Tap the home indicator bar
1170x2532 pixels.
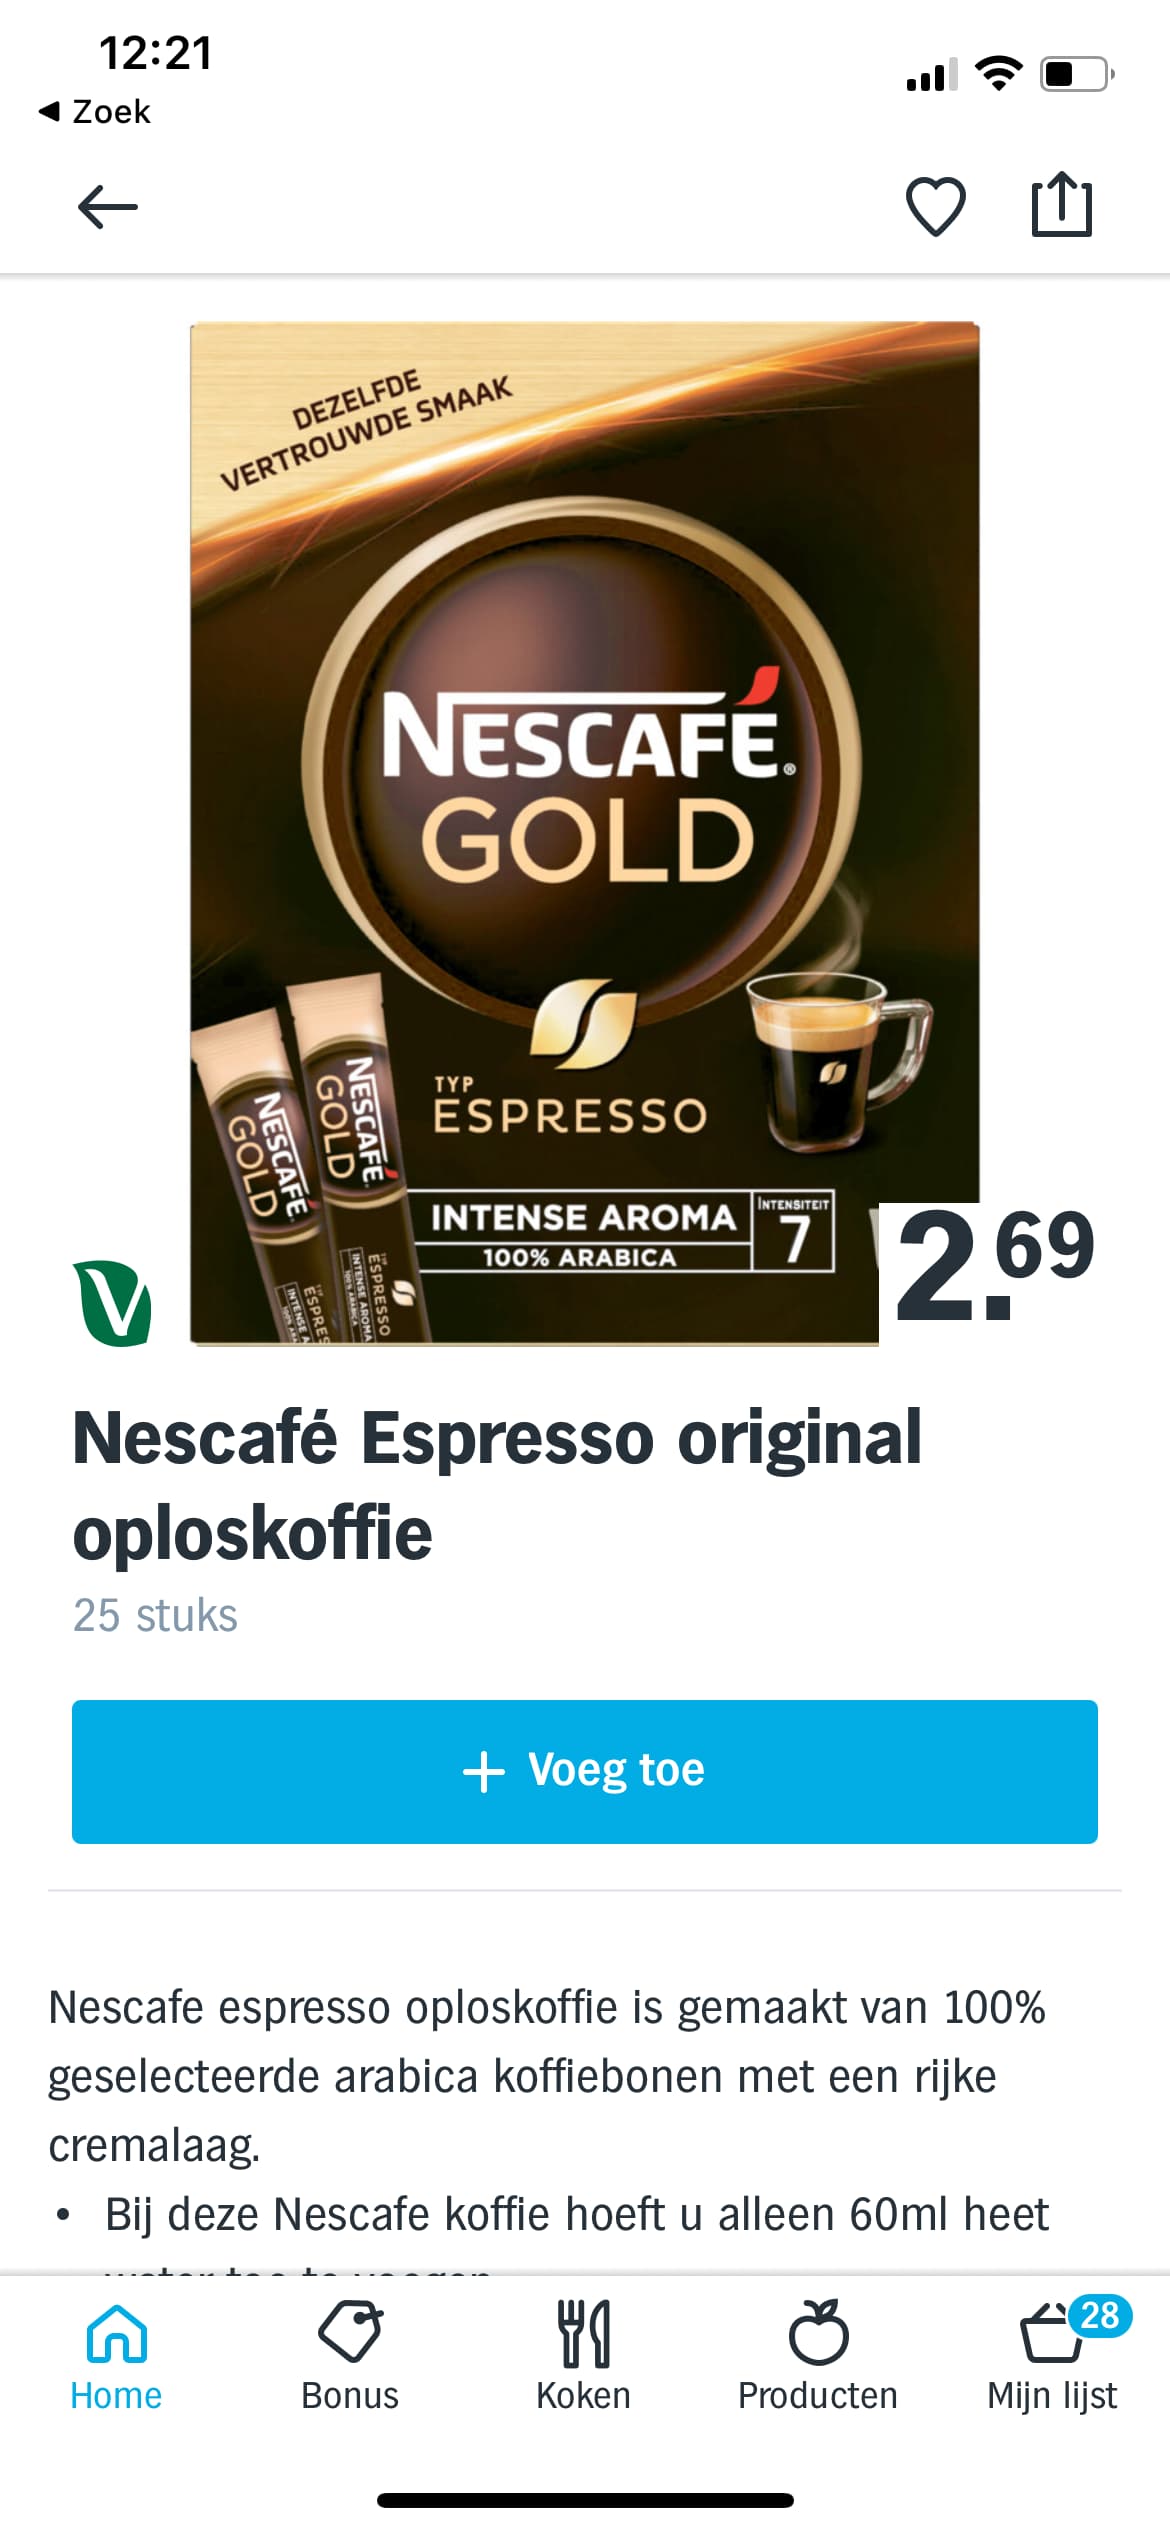pyautogui.click(x=585, y=2500)
